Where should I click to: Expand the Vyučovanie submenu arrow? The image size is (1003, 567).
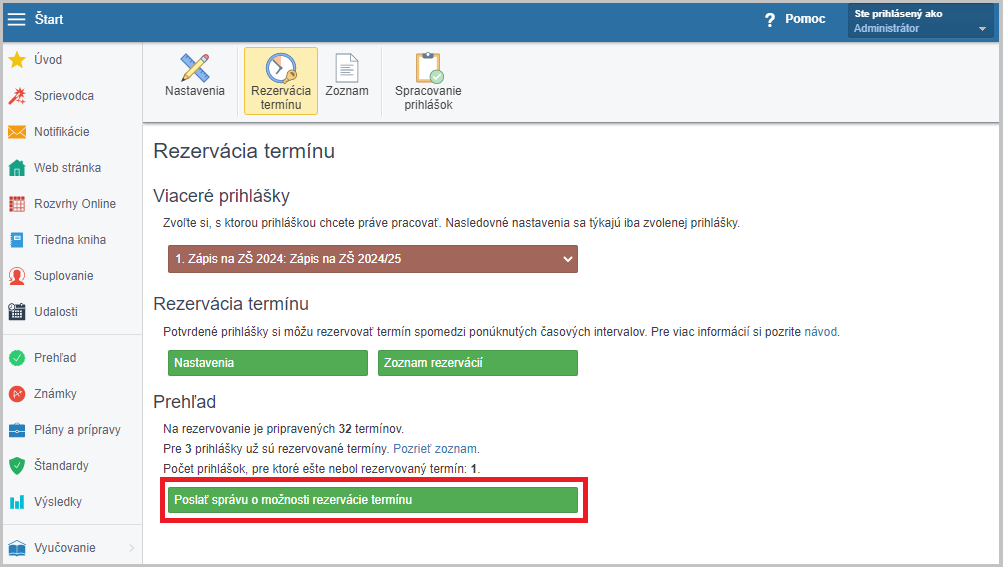coord(131,548)
